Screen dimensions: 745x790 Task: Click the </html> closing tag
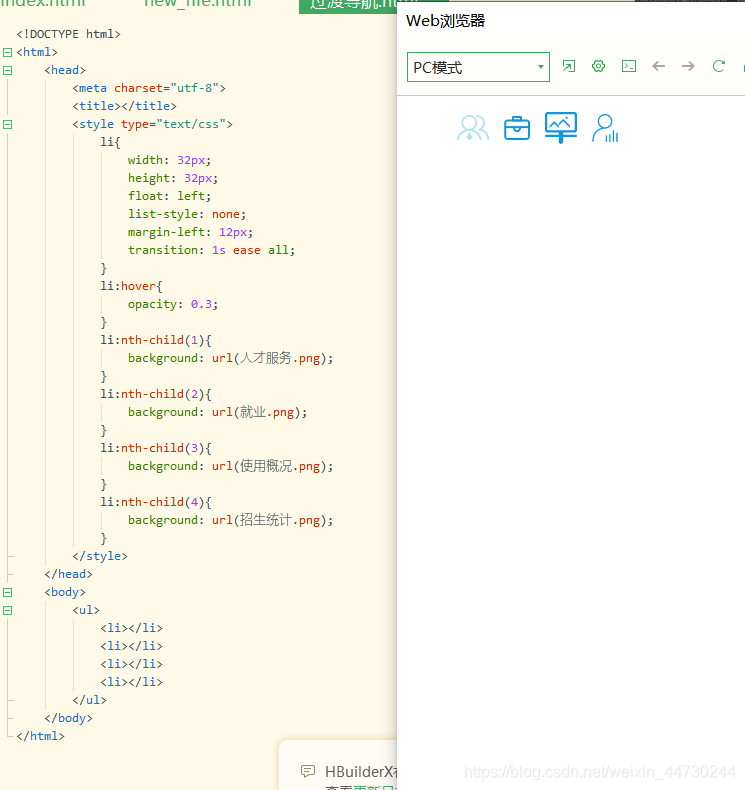pos(40,736)
